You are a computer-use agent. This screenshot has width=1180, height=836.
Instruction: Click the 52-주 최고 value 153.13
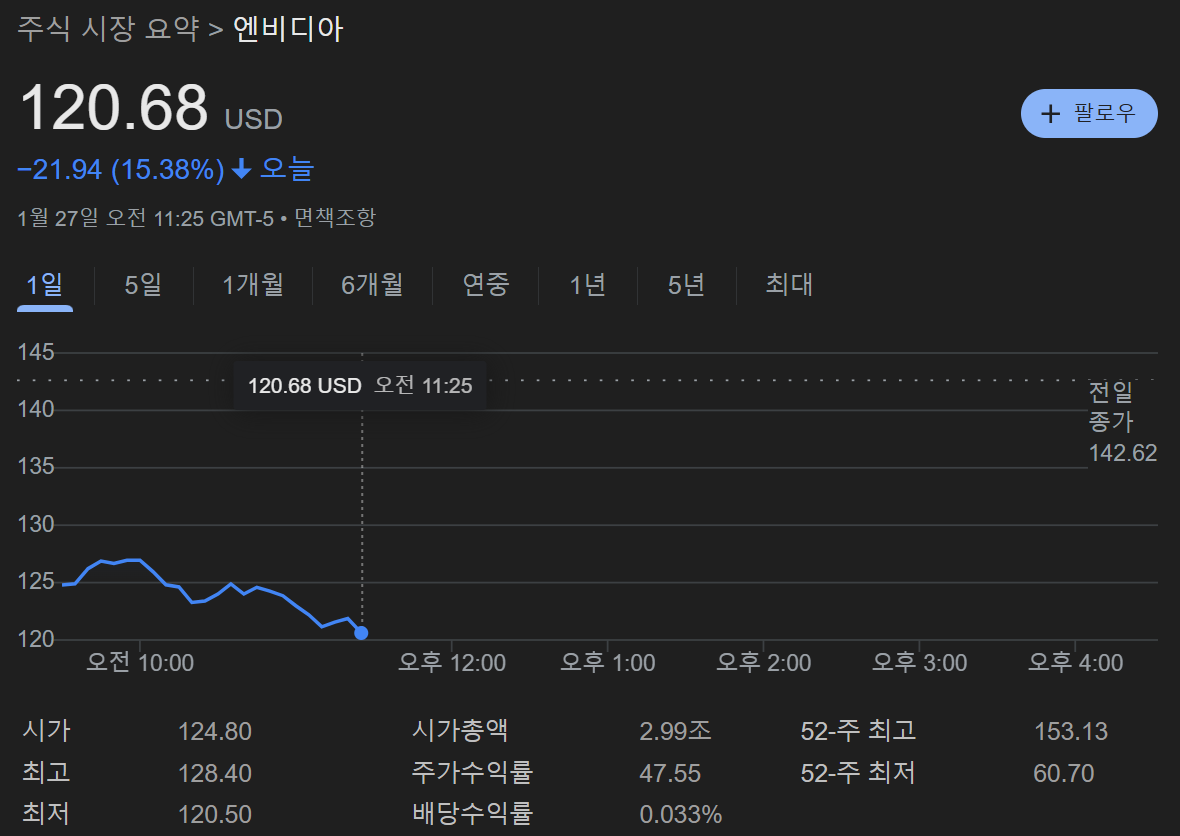pyautogui.click(x=1071, y=731)
